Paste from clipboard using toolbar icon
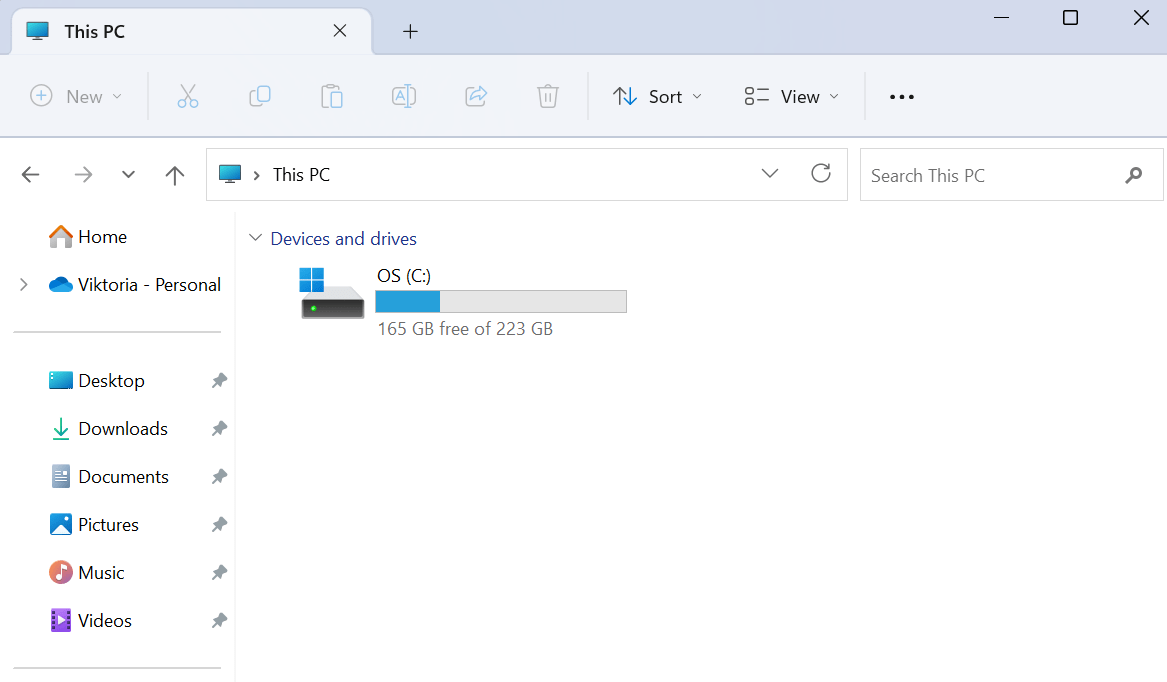This screenshot has width=1167, height=682. 332,96
